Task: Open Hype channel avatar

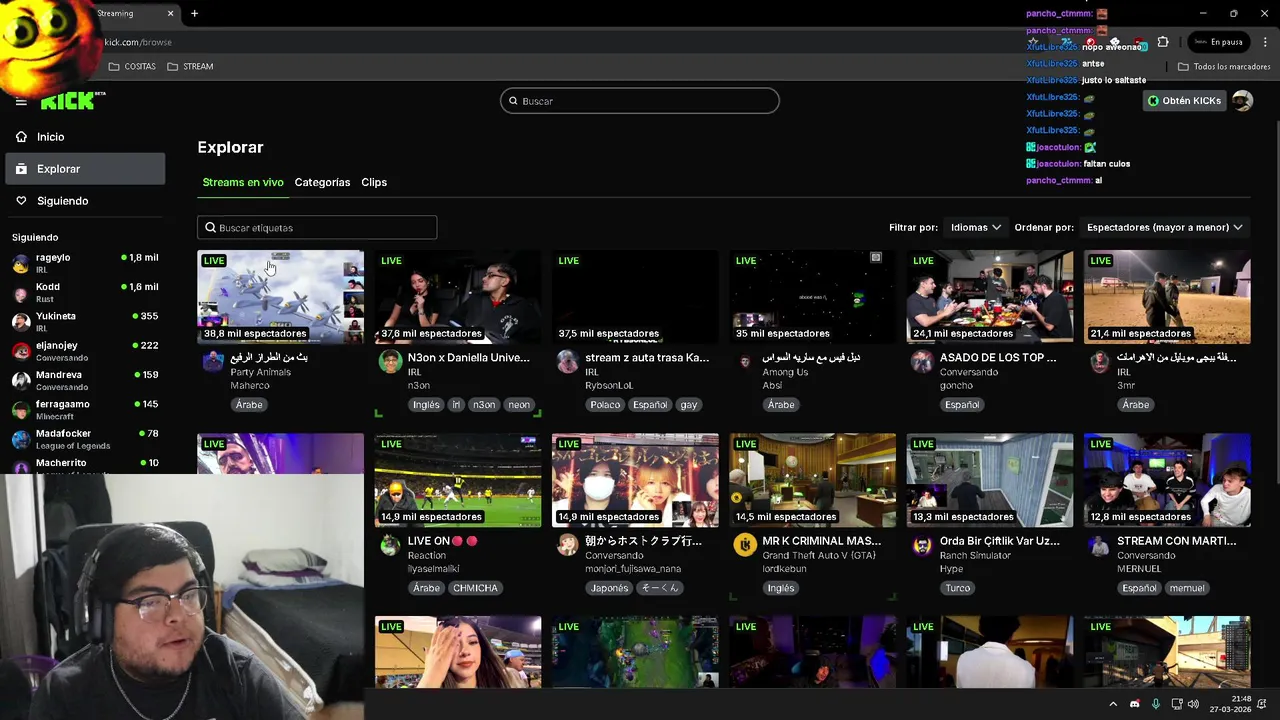Action: pos(922,545)
